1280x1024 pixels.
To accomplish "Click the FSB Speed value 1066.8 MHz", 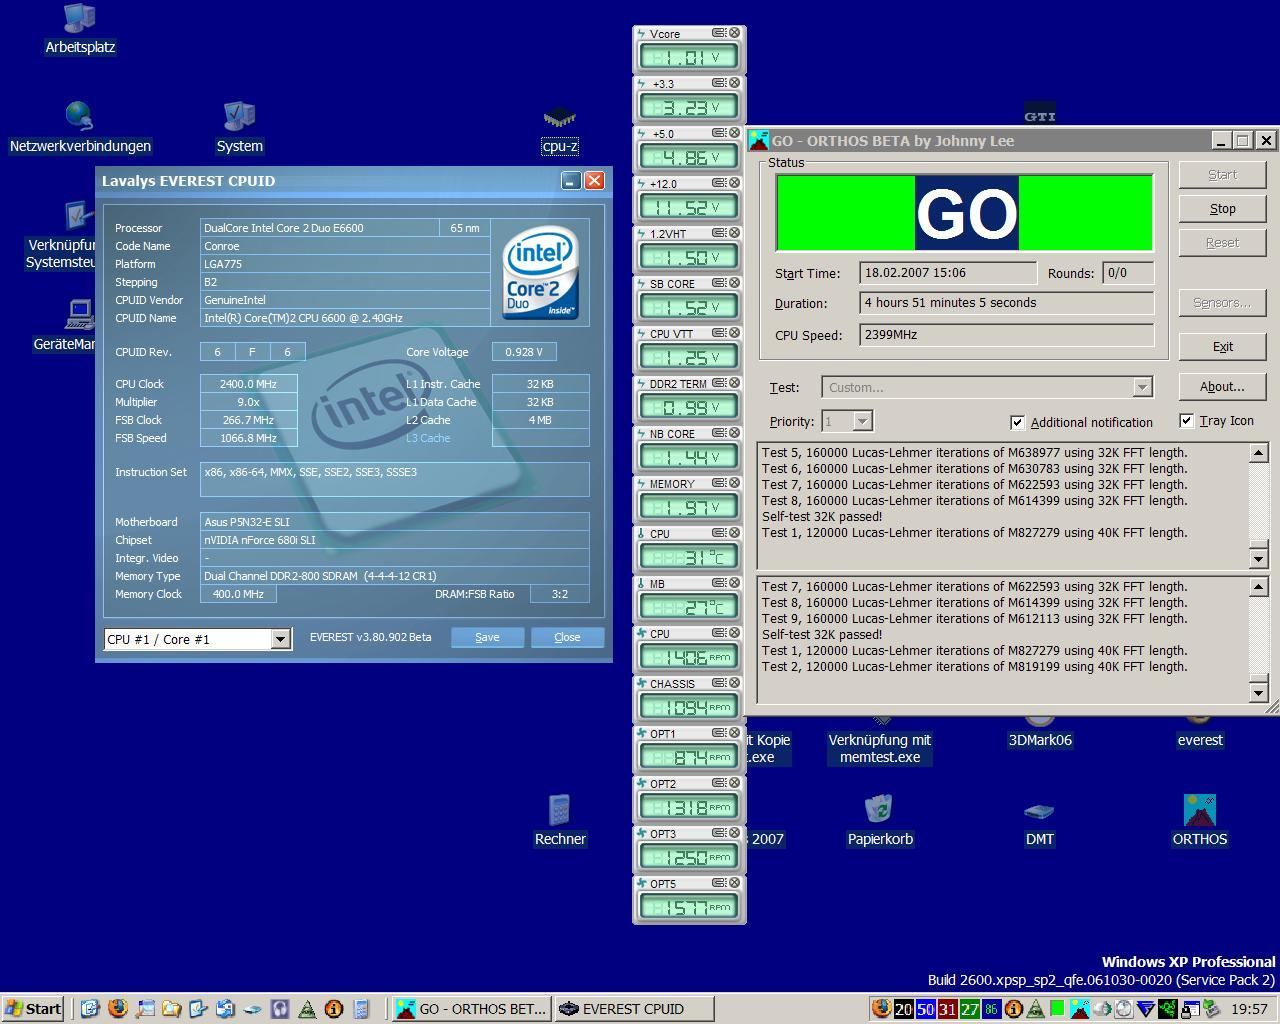I will point(248,438).
